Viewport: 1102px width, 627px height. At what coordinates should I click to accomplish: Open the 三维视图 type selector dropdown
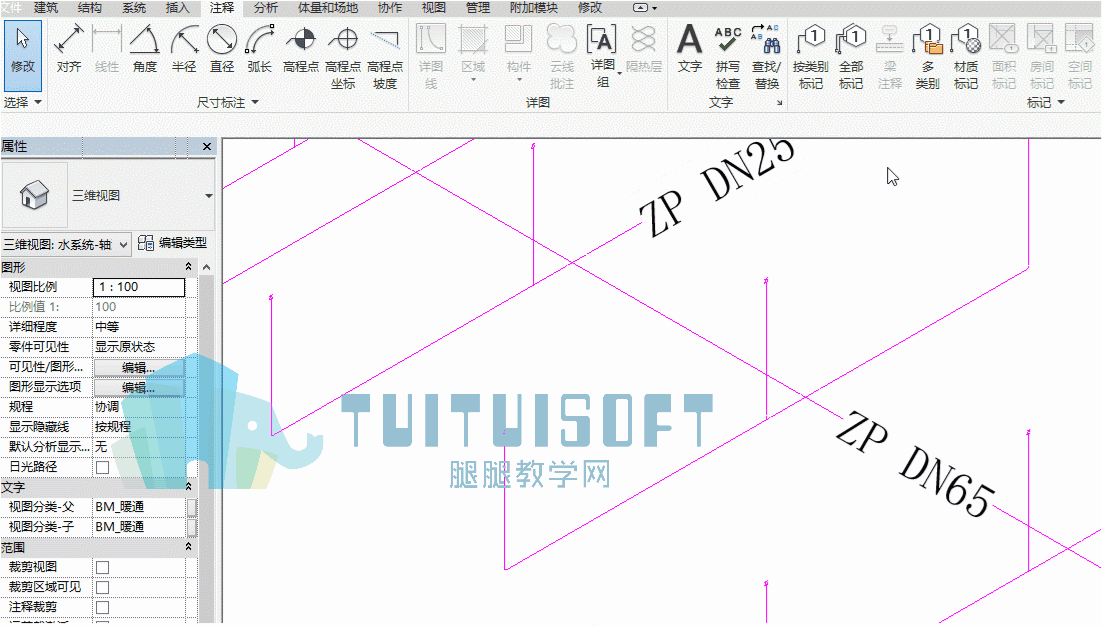[209, 195]
